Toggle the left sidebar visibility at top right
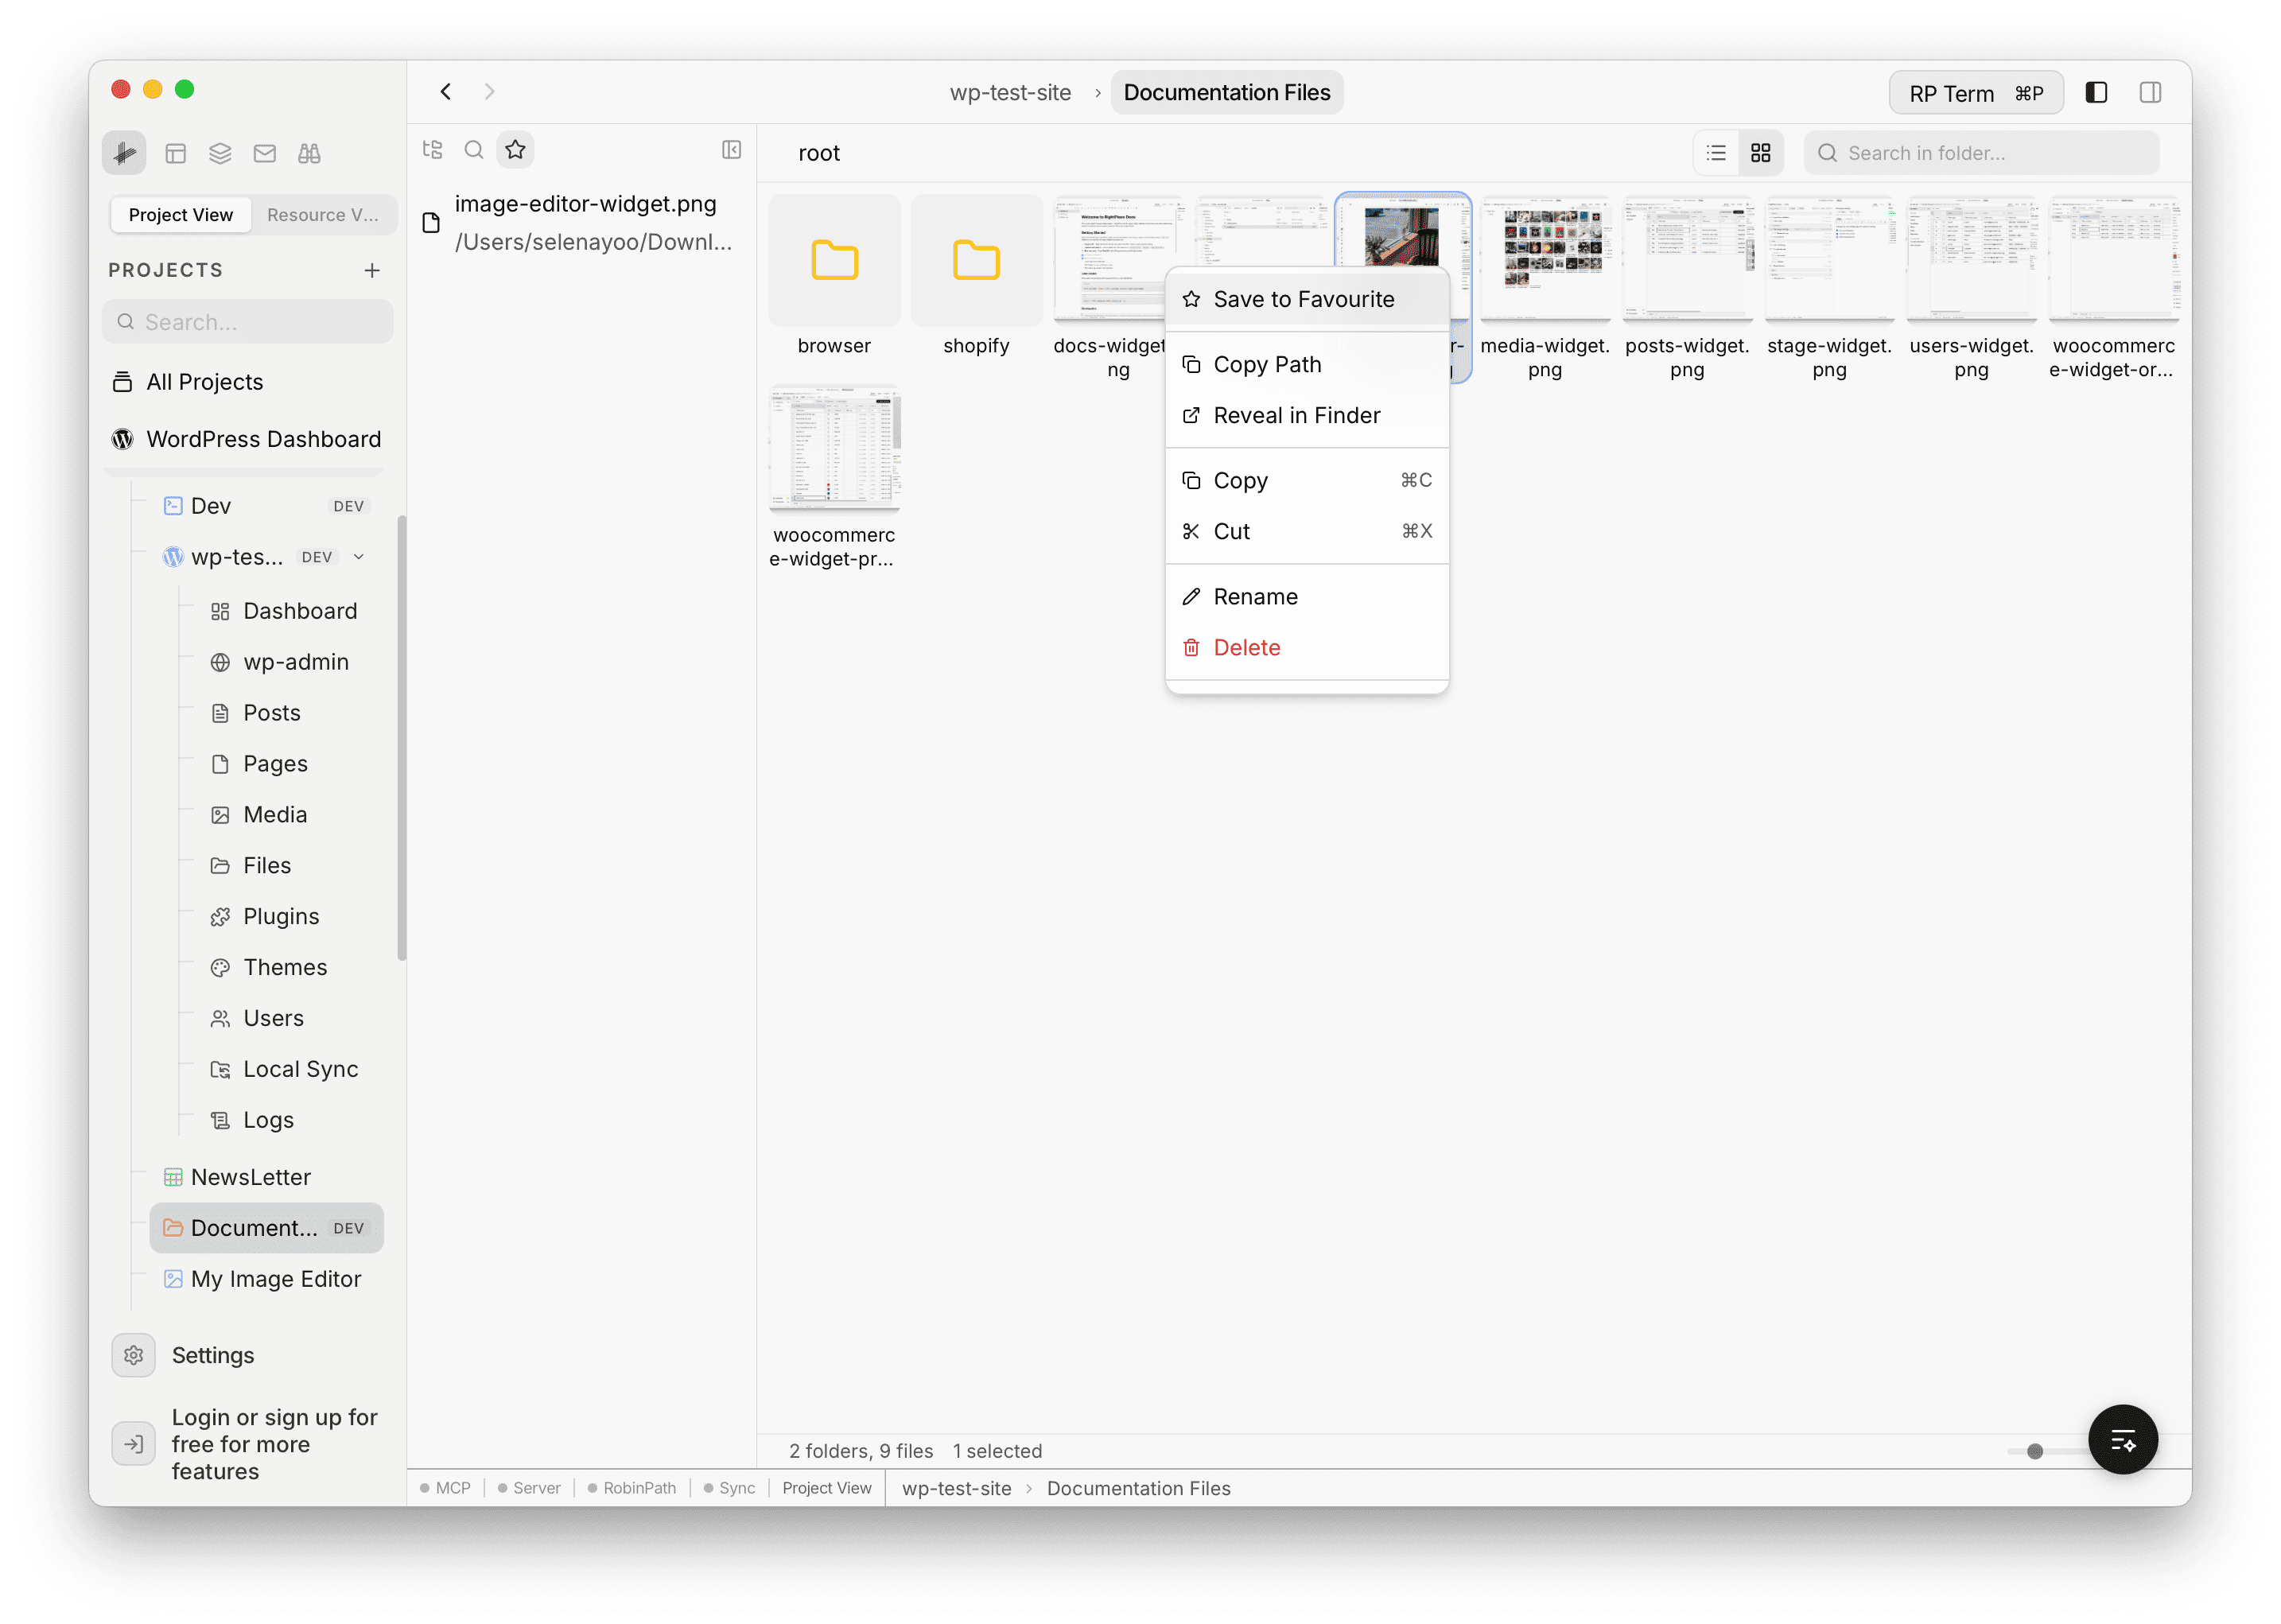The image size is (2281, 1624). tap(2096, 92)
